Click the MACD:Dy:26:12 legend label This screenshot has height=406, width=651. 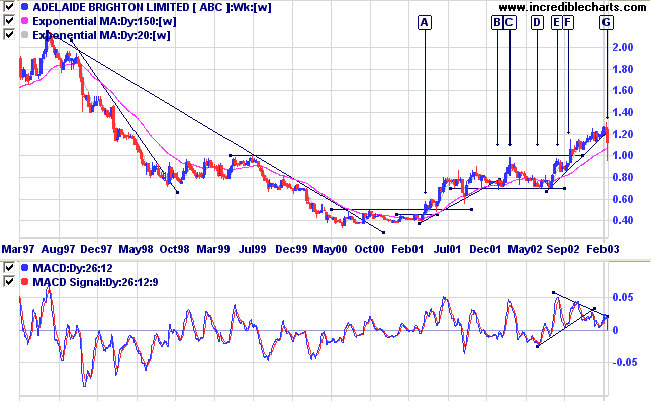pos(73,268)
